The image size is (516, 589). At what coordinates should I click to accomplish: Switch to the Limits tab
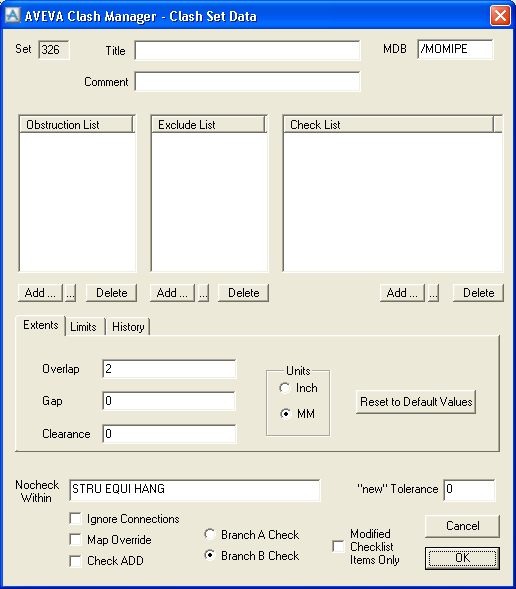pos(83,327)
